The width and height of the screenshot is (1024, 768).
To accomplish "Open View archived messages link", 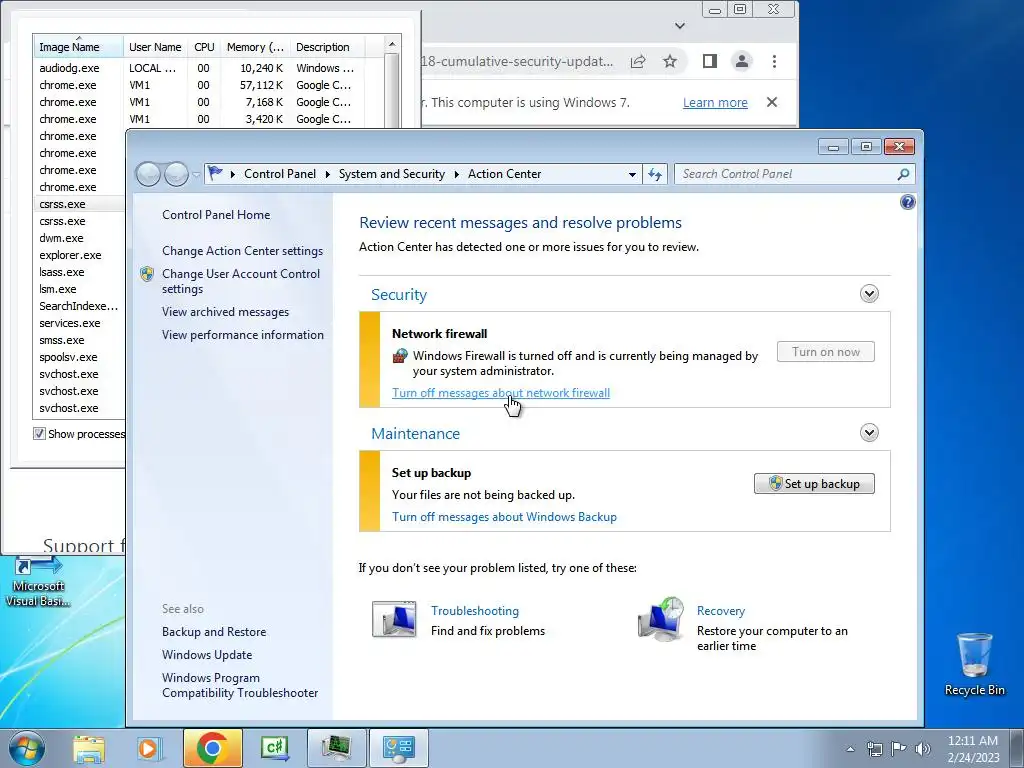I will pos(225,312).
